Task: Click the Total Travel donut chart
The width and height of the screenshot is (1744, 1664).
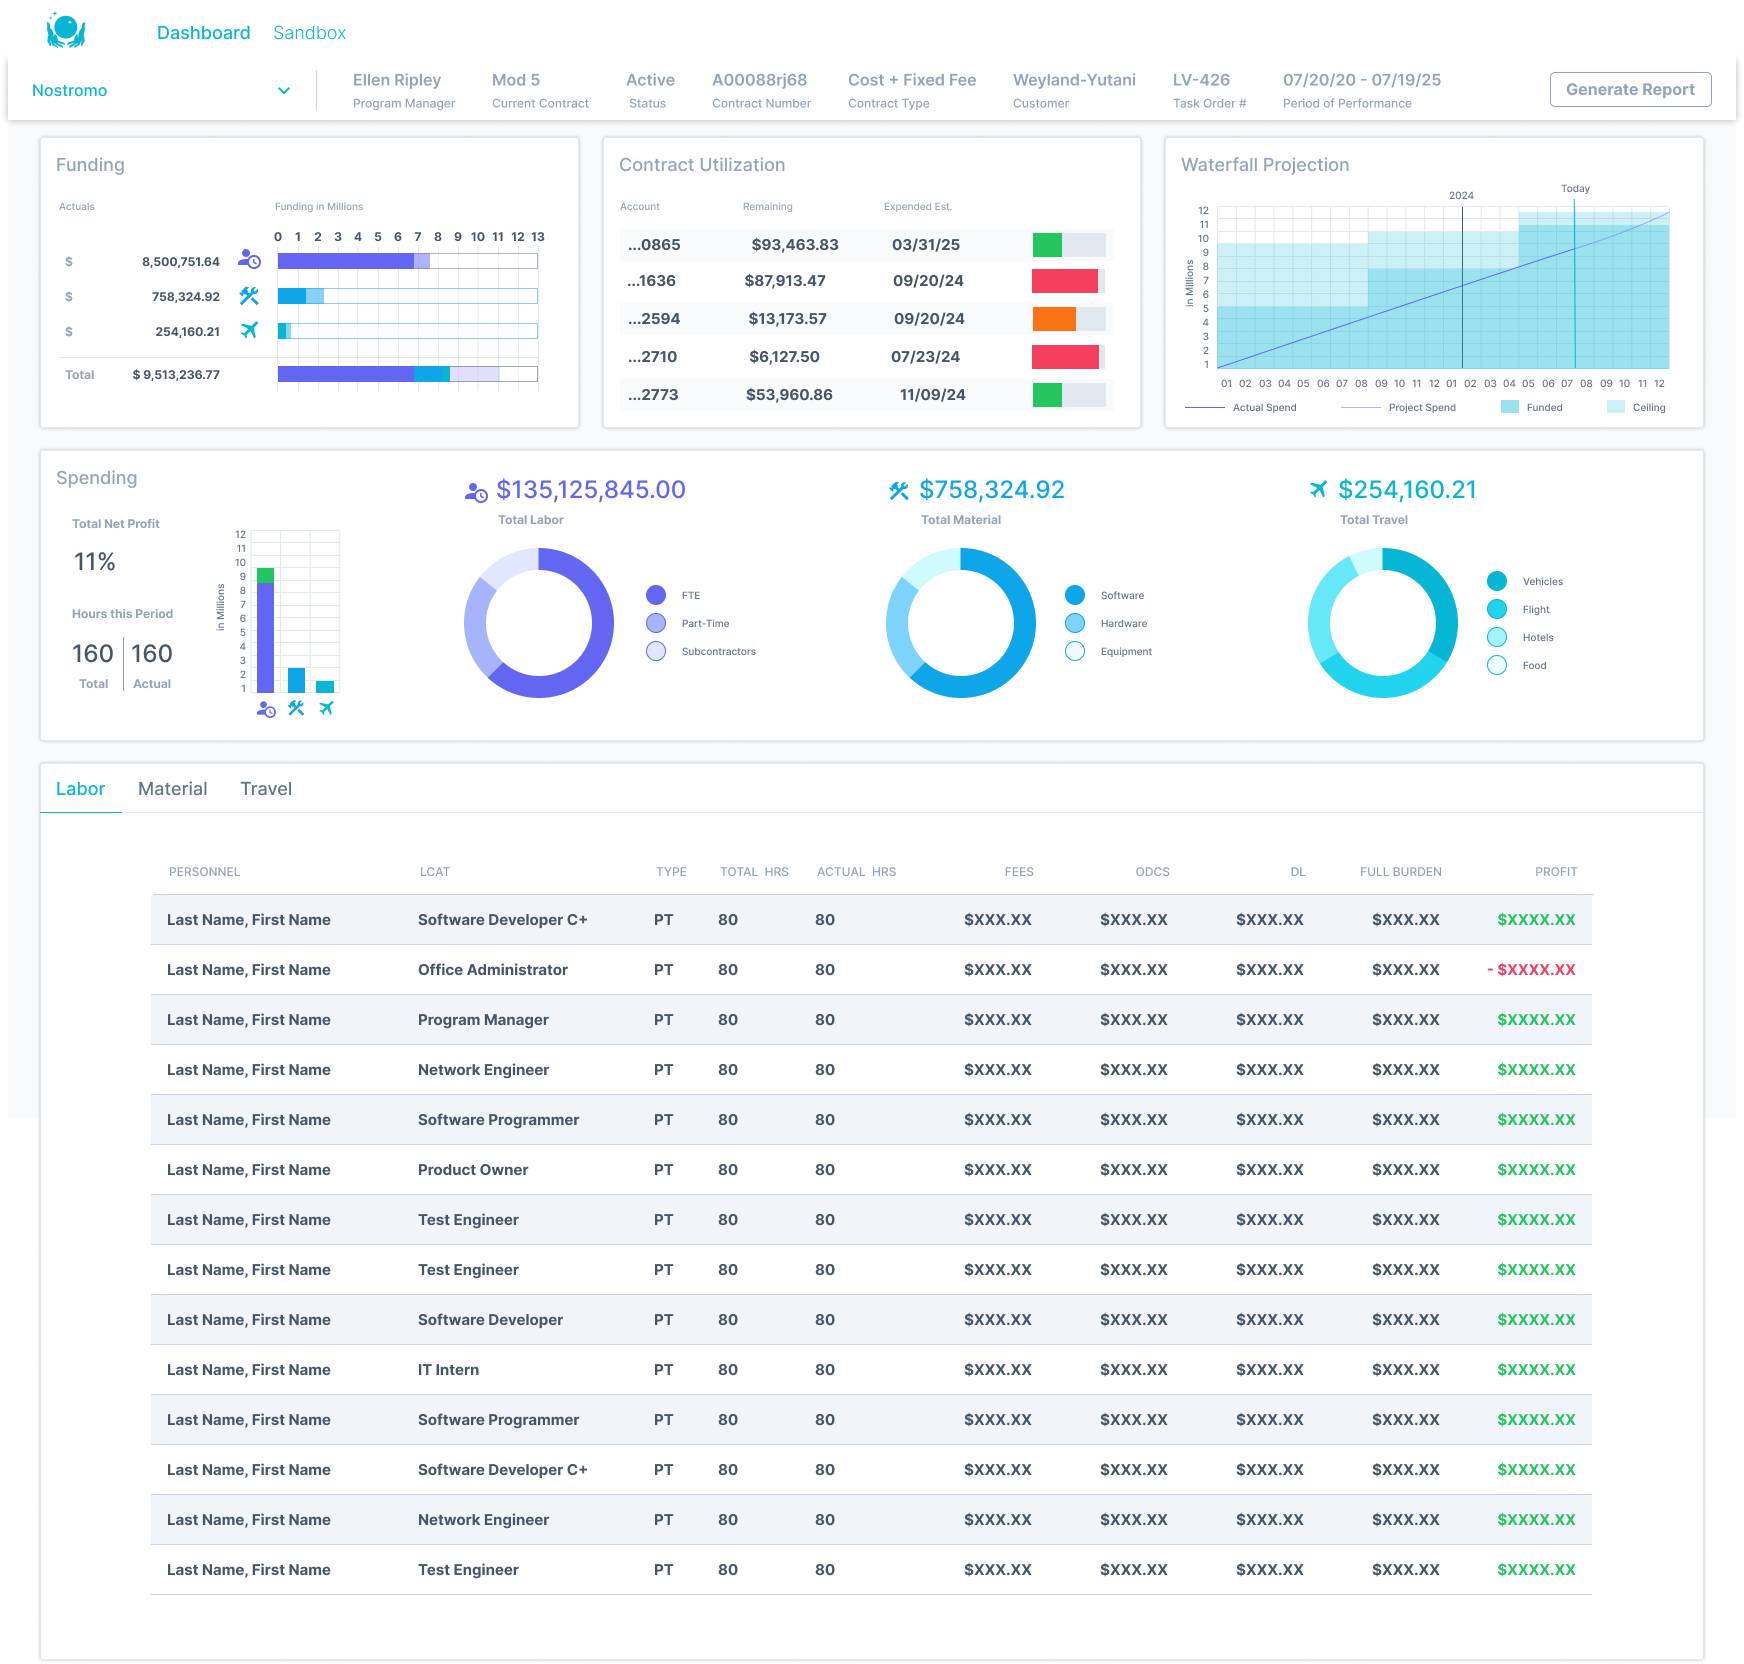Action: [x=1383, y=623]
